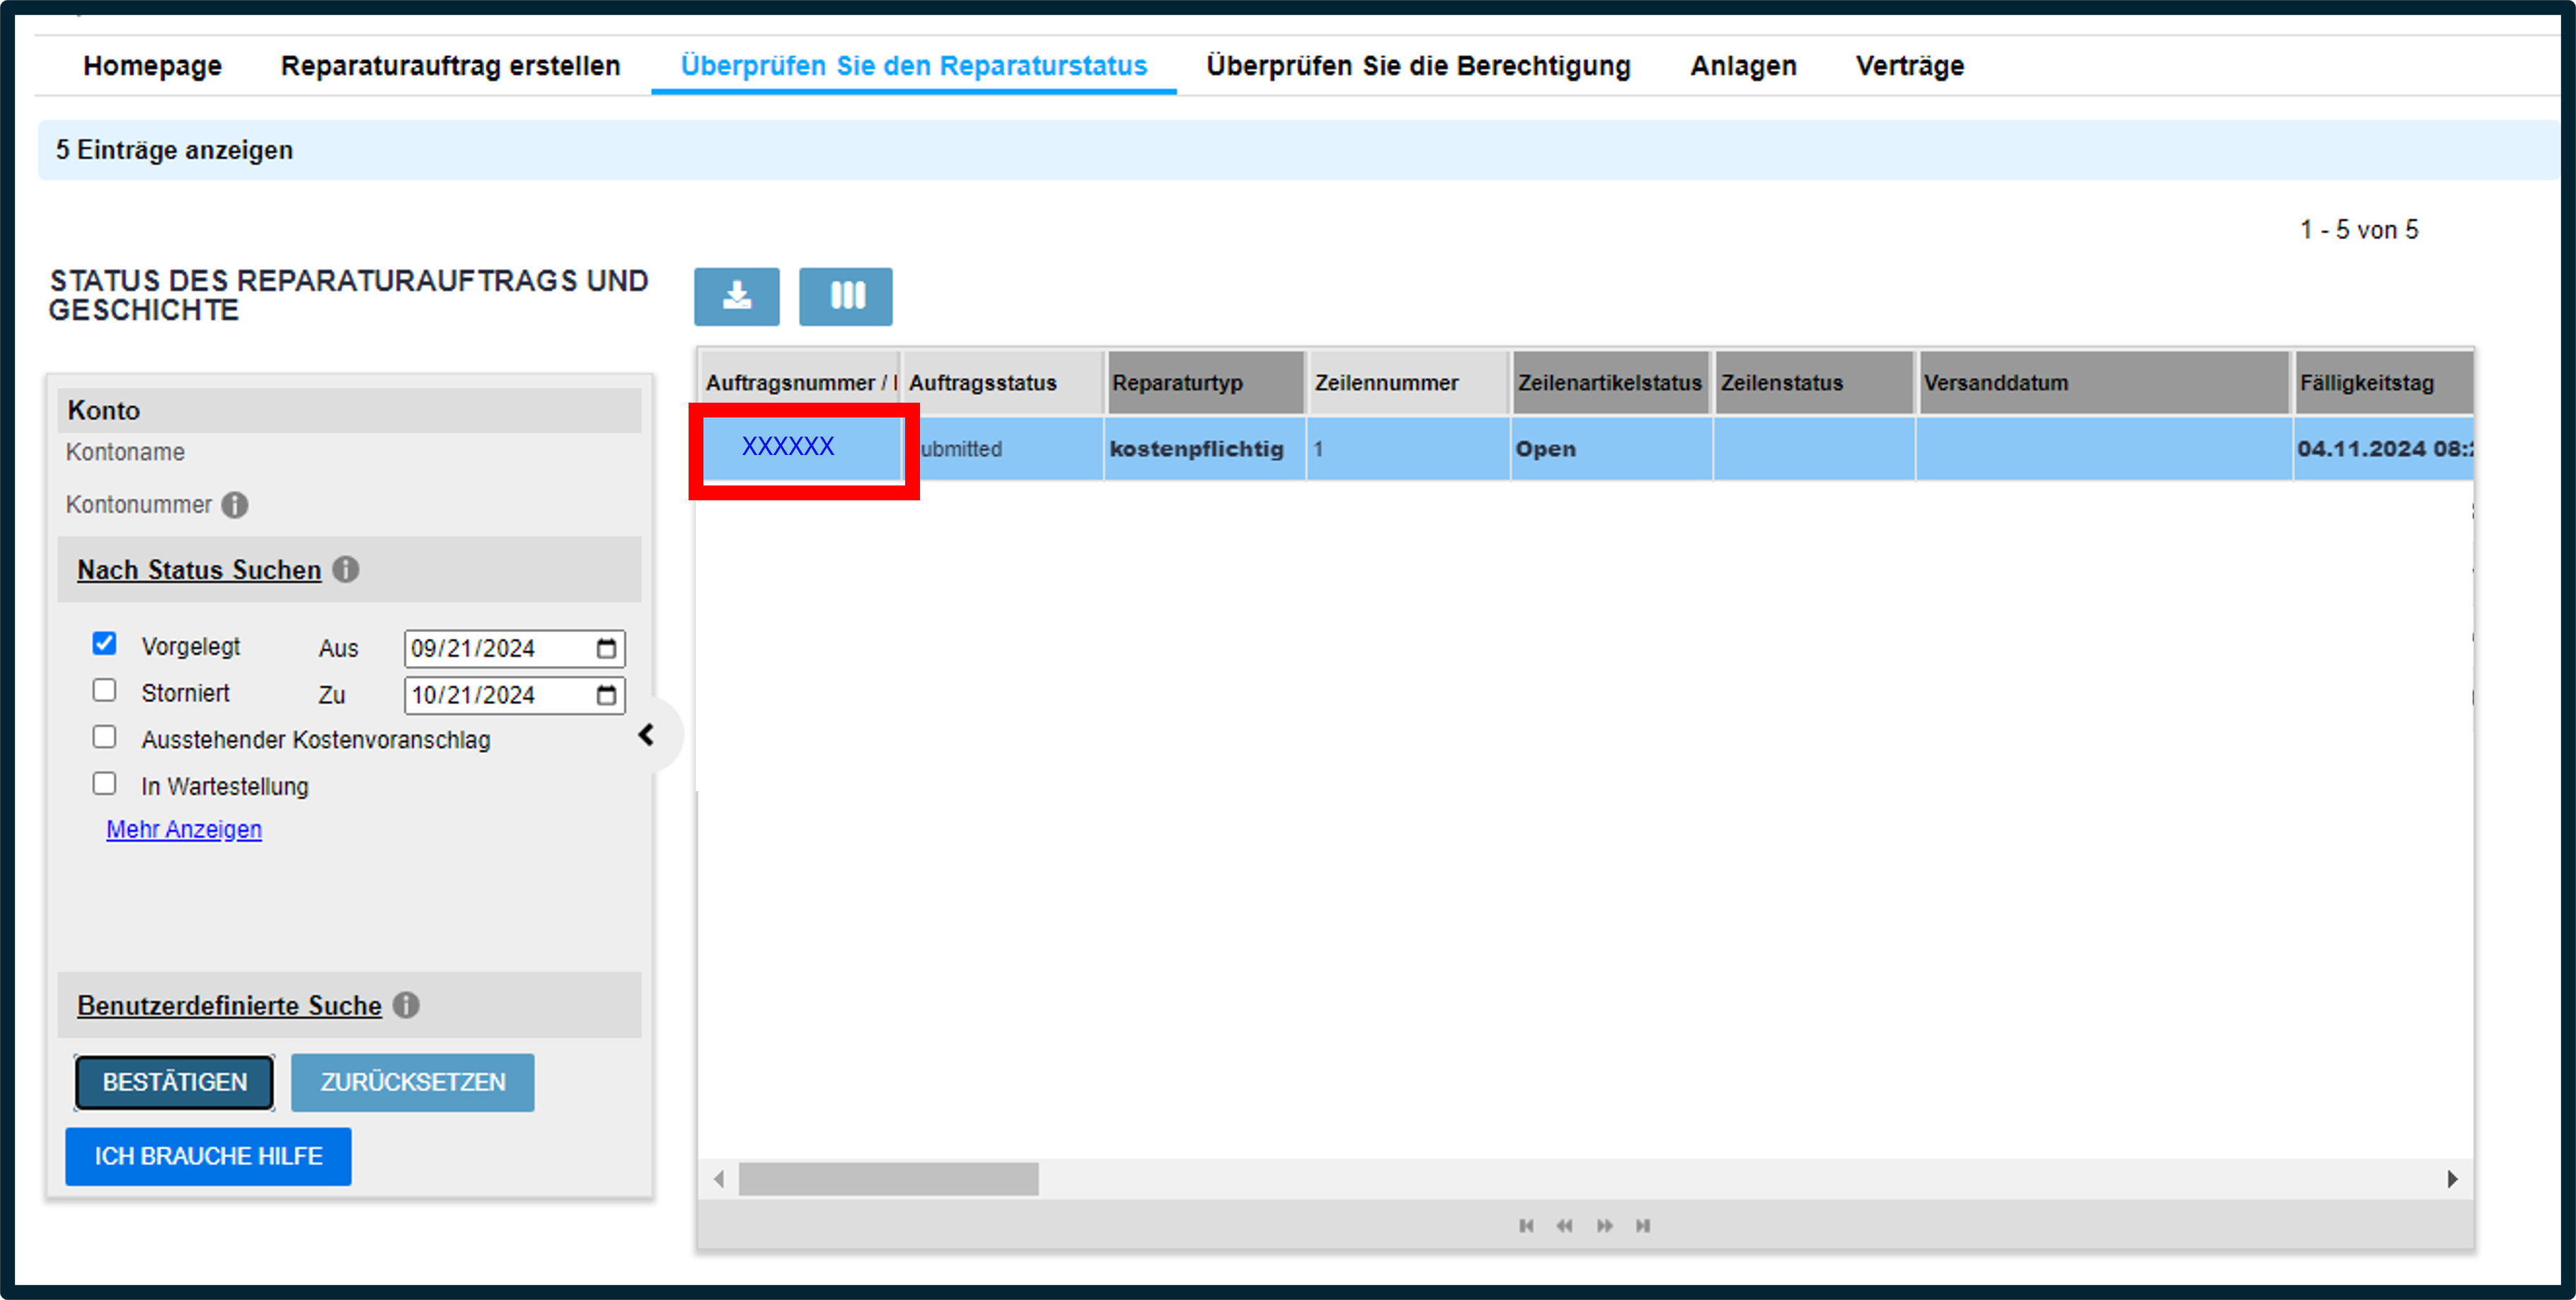Switch to Reparaturauftrag erstellen tab
Screen dimensions: 2576x1300
coord(451,66)
